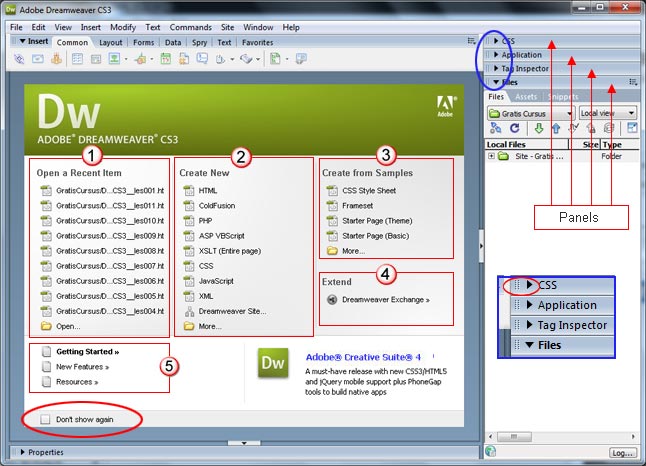Click the Hyperlink icon in Insert bar

[x=19, y=59]
